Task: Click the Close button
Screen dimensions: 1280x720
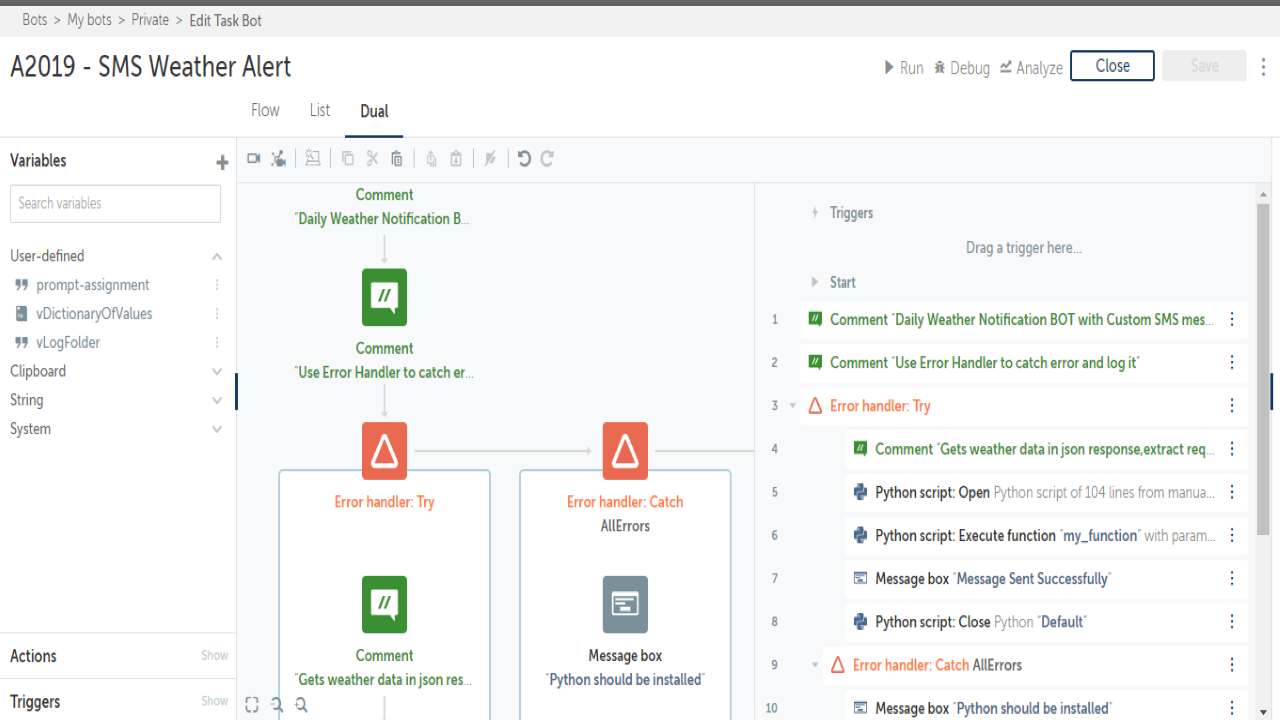Action: click(1112, 66)
